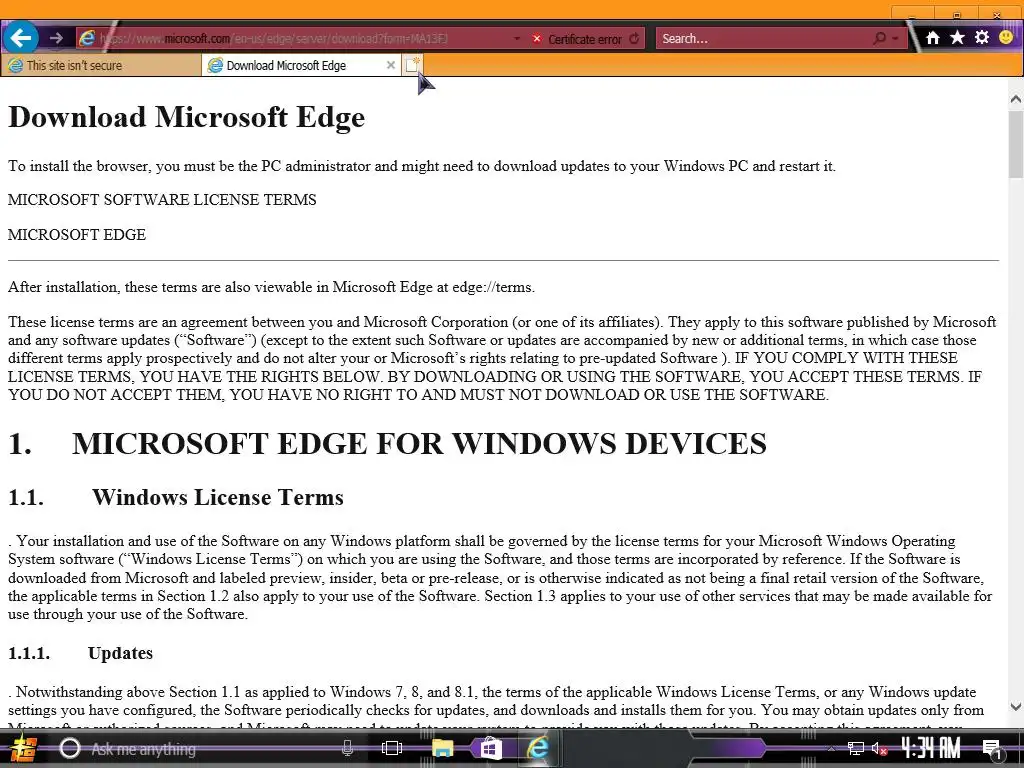Click the IE site icon in address bar
Image resolution: width=1024 pixels, height=768 pixels.
[x=87, y=39]
